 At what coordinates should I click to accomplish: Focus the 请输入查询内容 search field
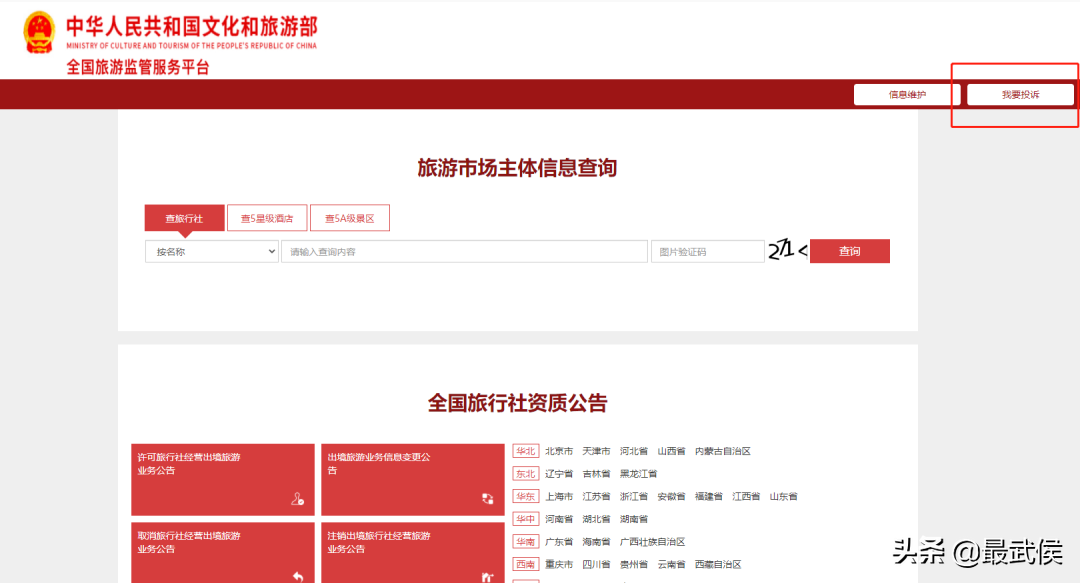click(x=464, y=252)
